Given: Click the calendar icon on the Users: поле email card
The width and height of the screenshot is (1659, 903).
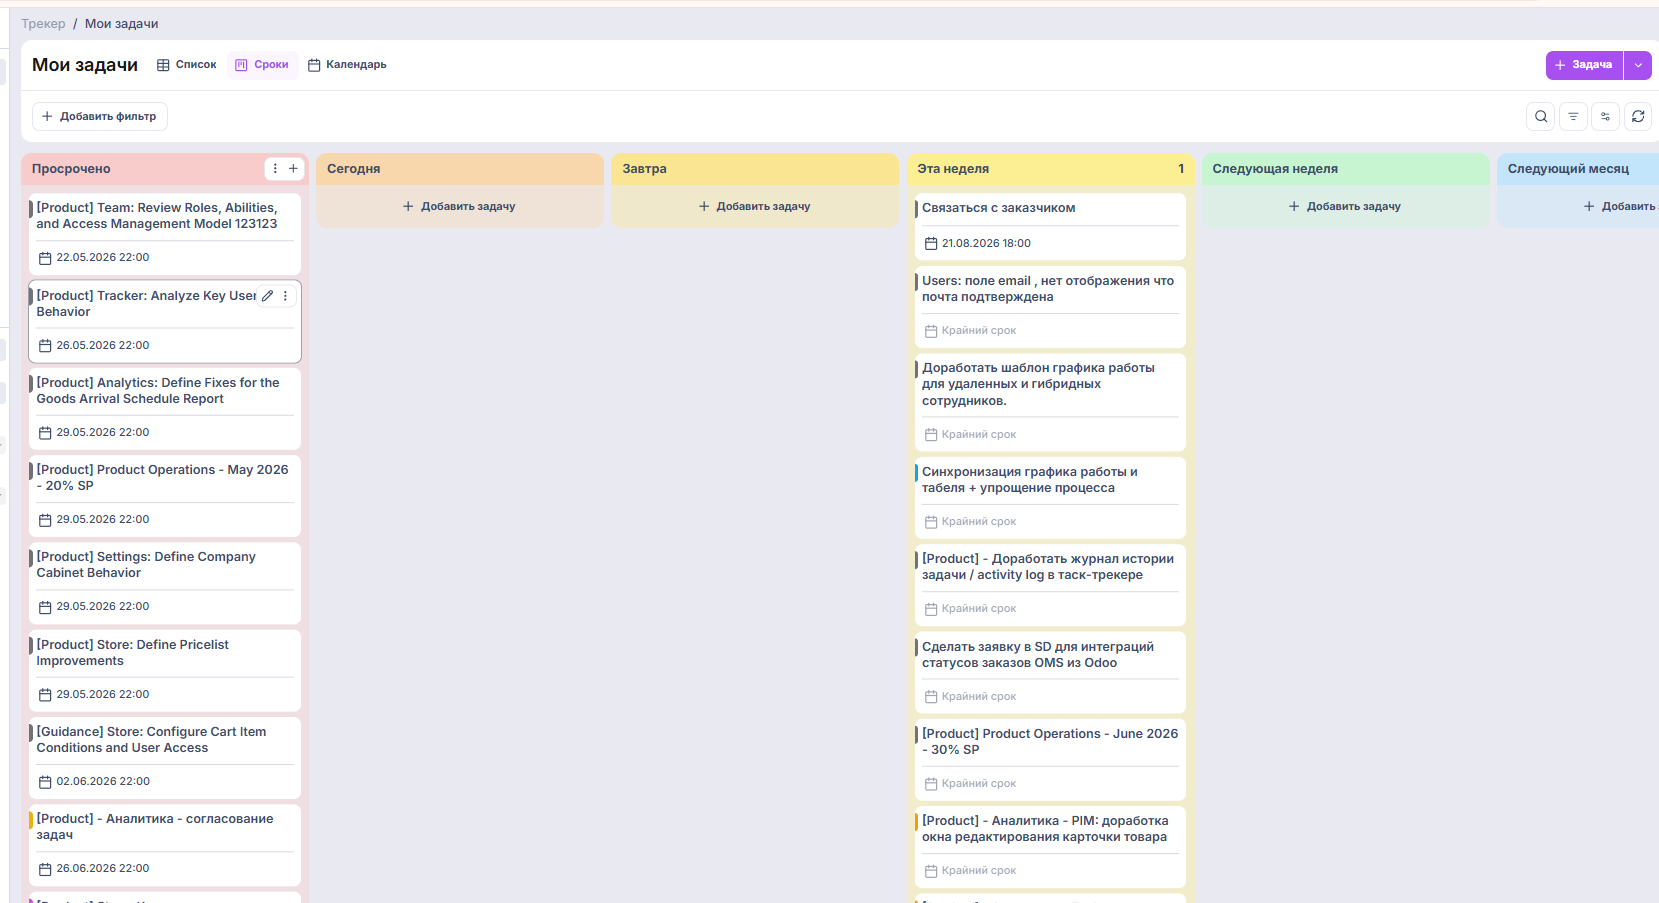Looking at the screenshot, I should tap(931, 331).
